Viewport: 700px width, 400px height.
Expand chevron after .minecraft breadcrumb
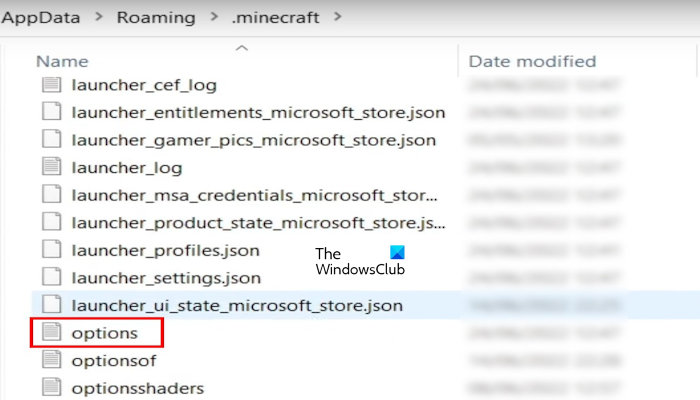pyautogui.click(x=338, y=17)
